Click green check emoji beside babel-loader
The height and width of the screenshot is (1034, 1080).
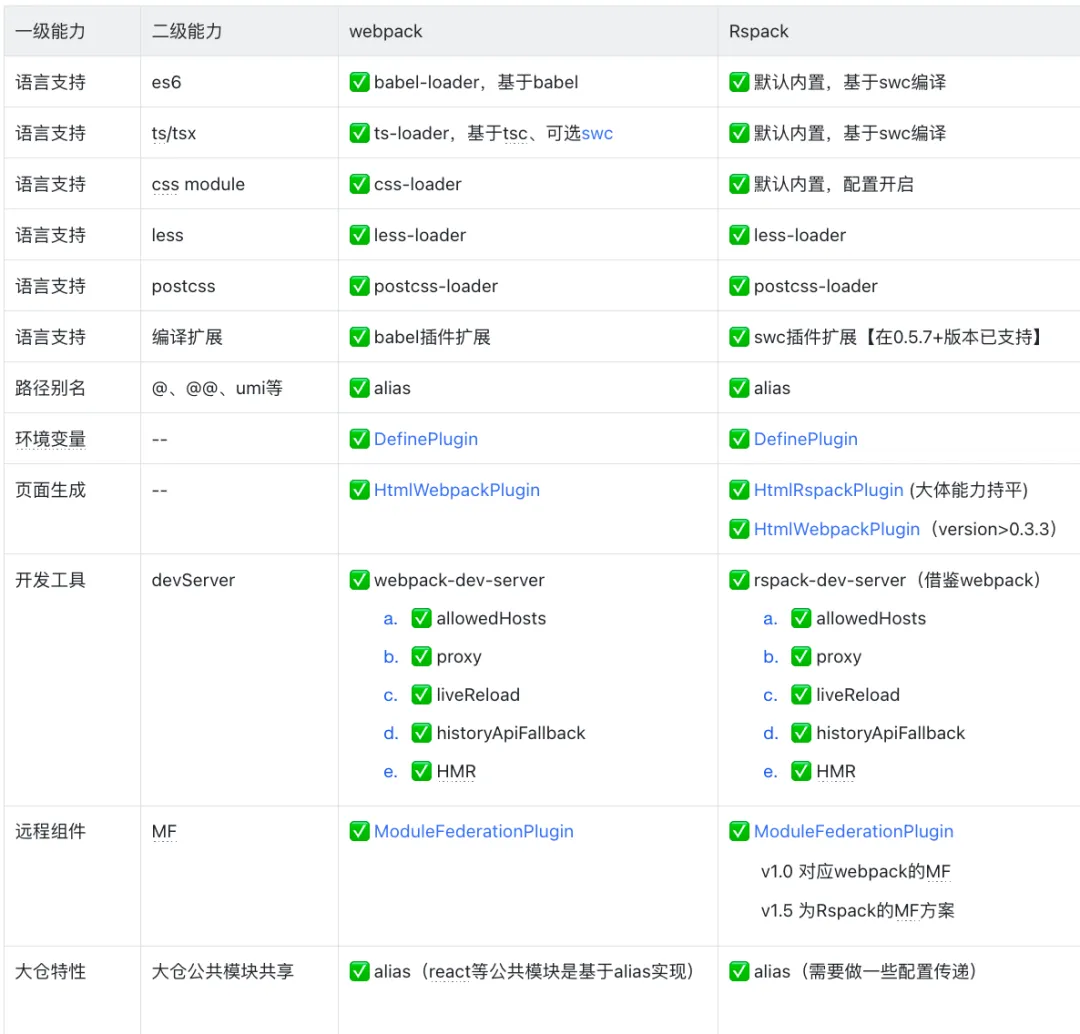(360, 82)
